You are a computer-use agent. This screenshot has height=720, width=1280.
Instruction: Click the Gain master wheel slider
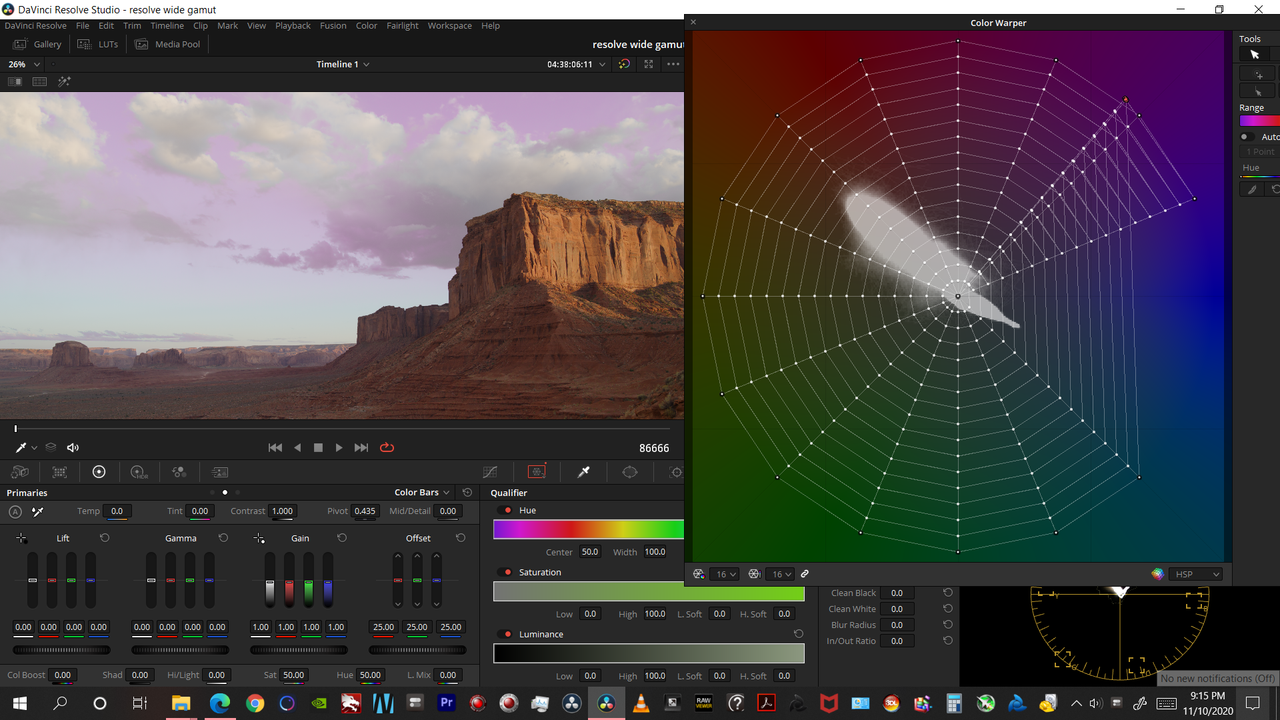click(x=299, y=650)
